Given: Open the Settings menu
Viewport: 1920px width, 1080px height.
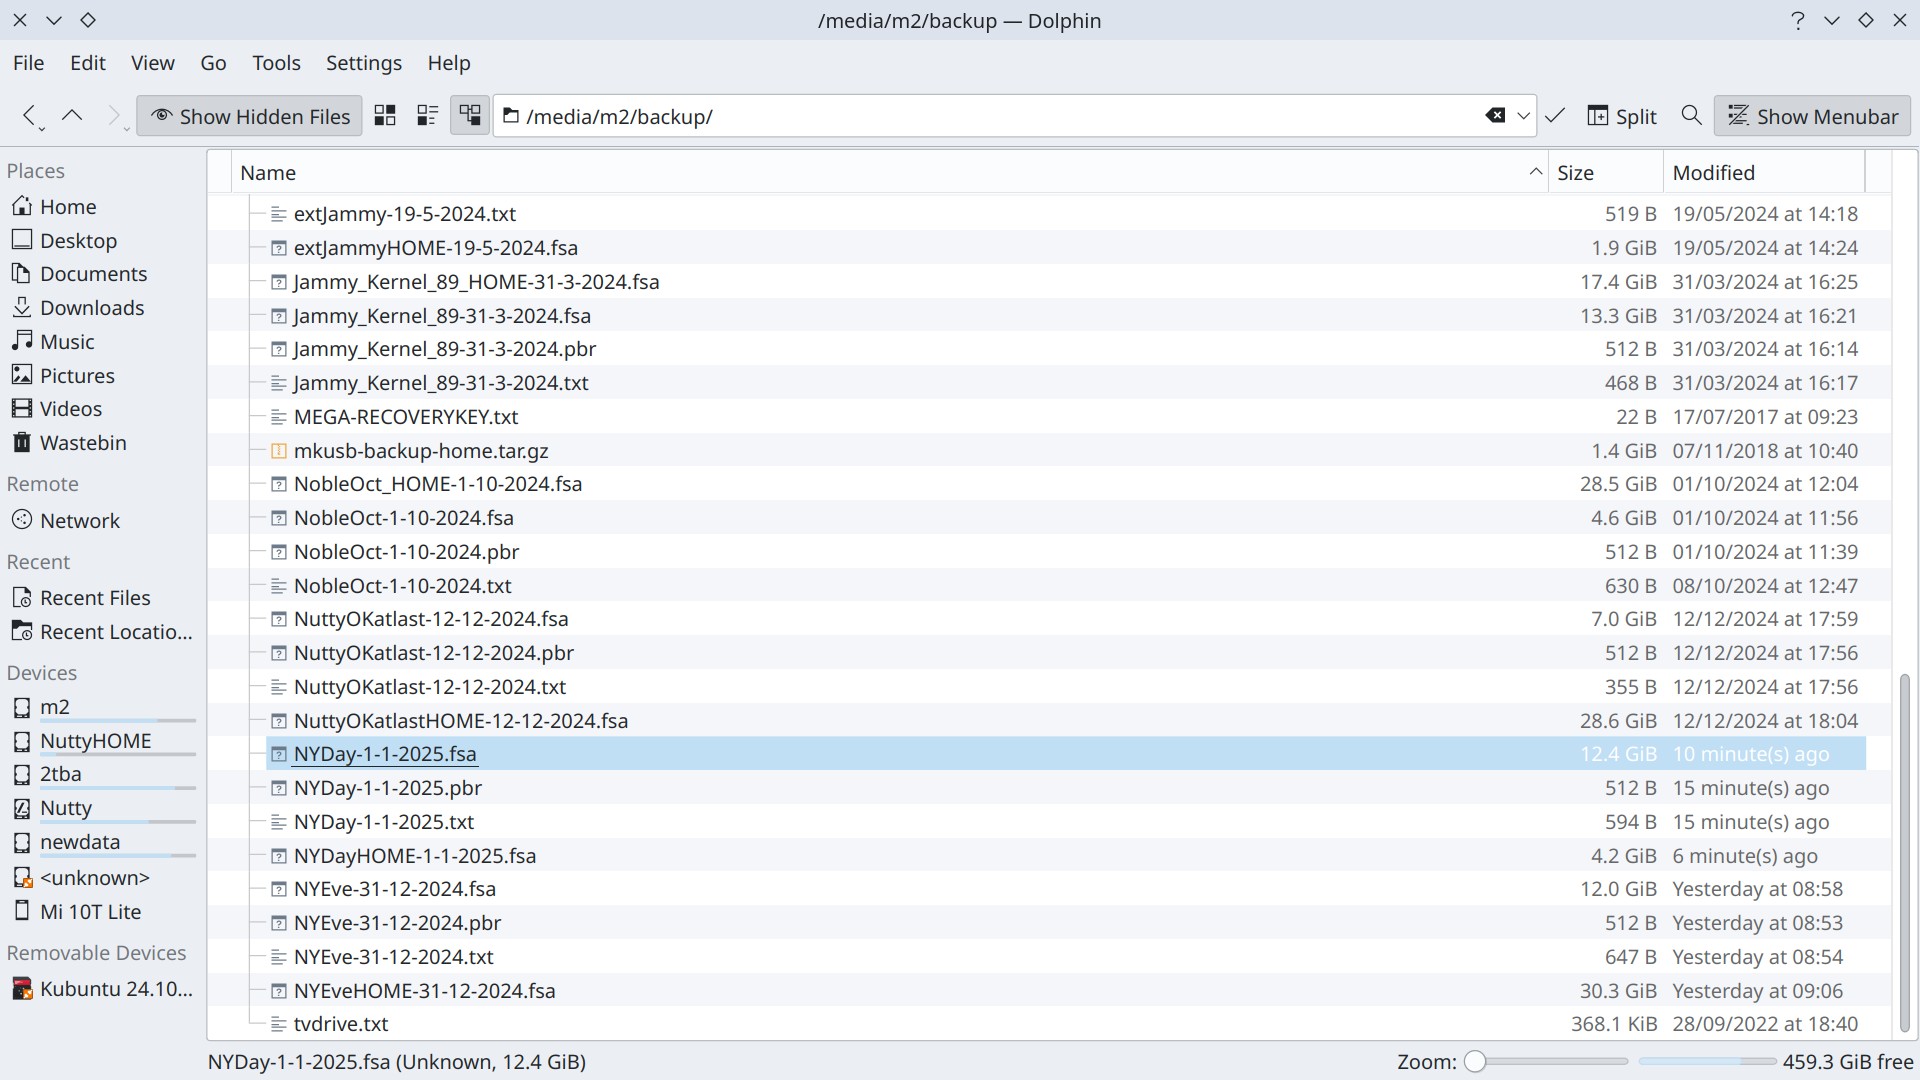Looking at the screenshot, I should [x=364, y=63].
